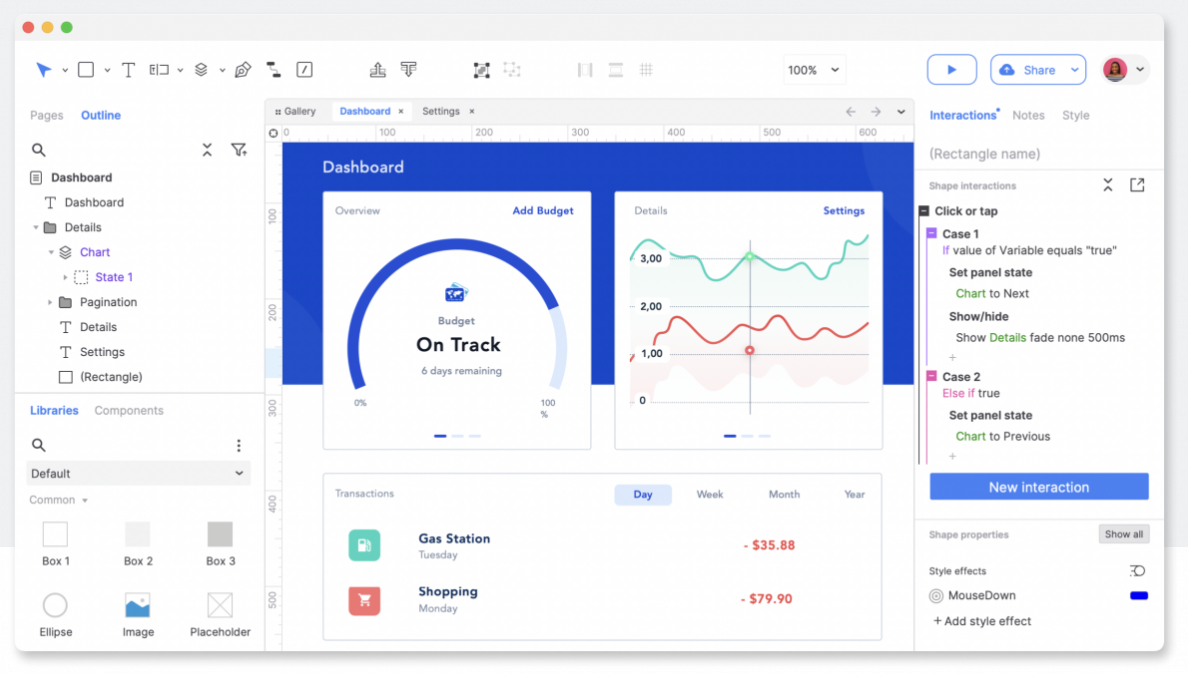Click the Preview play button
This screenshot has height=673, width=1188.
[x=952, y=70]
